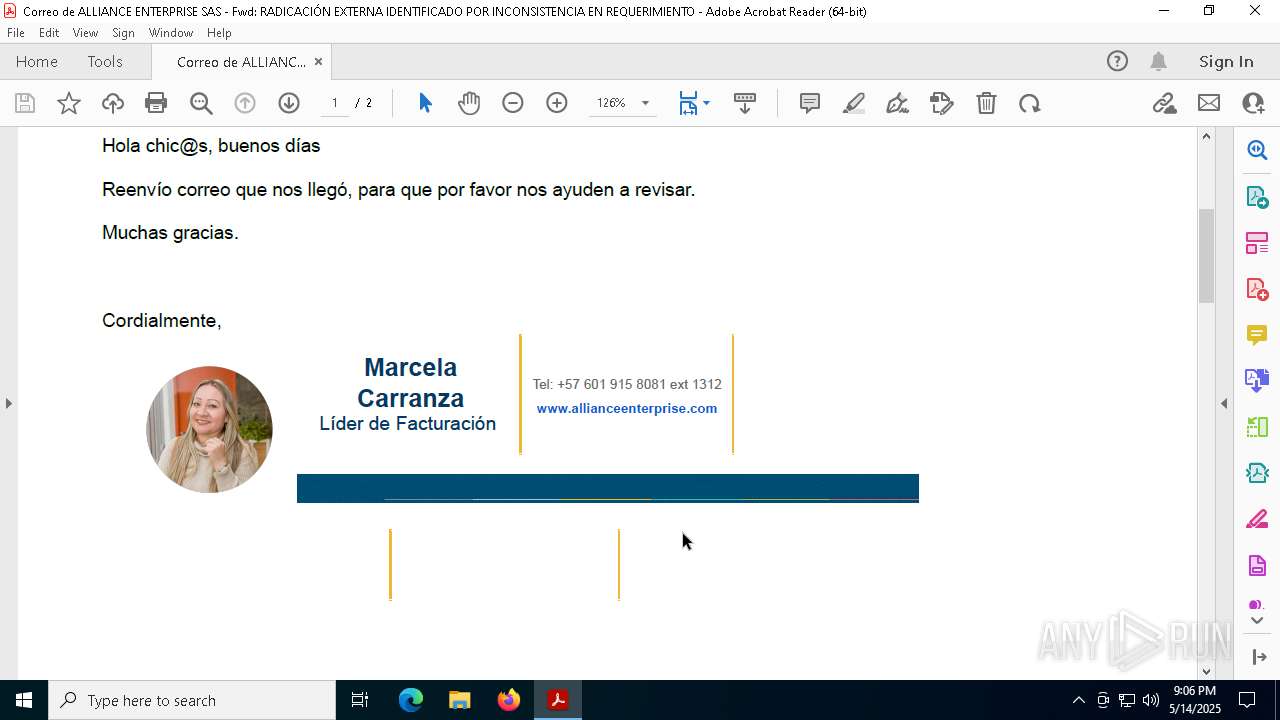Upload the file via the cloud icon
This screenshot has width=1280, height=720.
113,103
